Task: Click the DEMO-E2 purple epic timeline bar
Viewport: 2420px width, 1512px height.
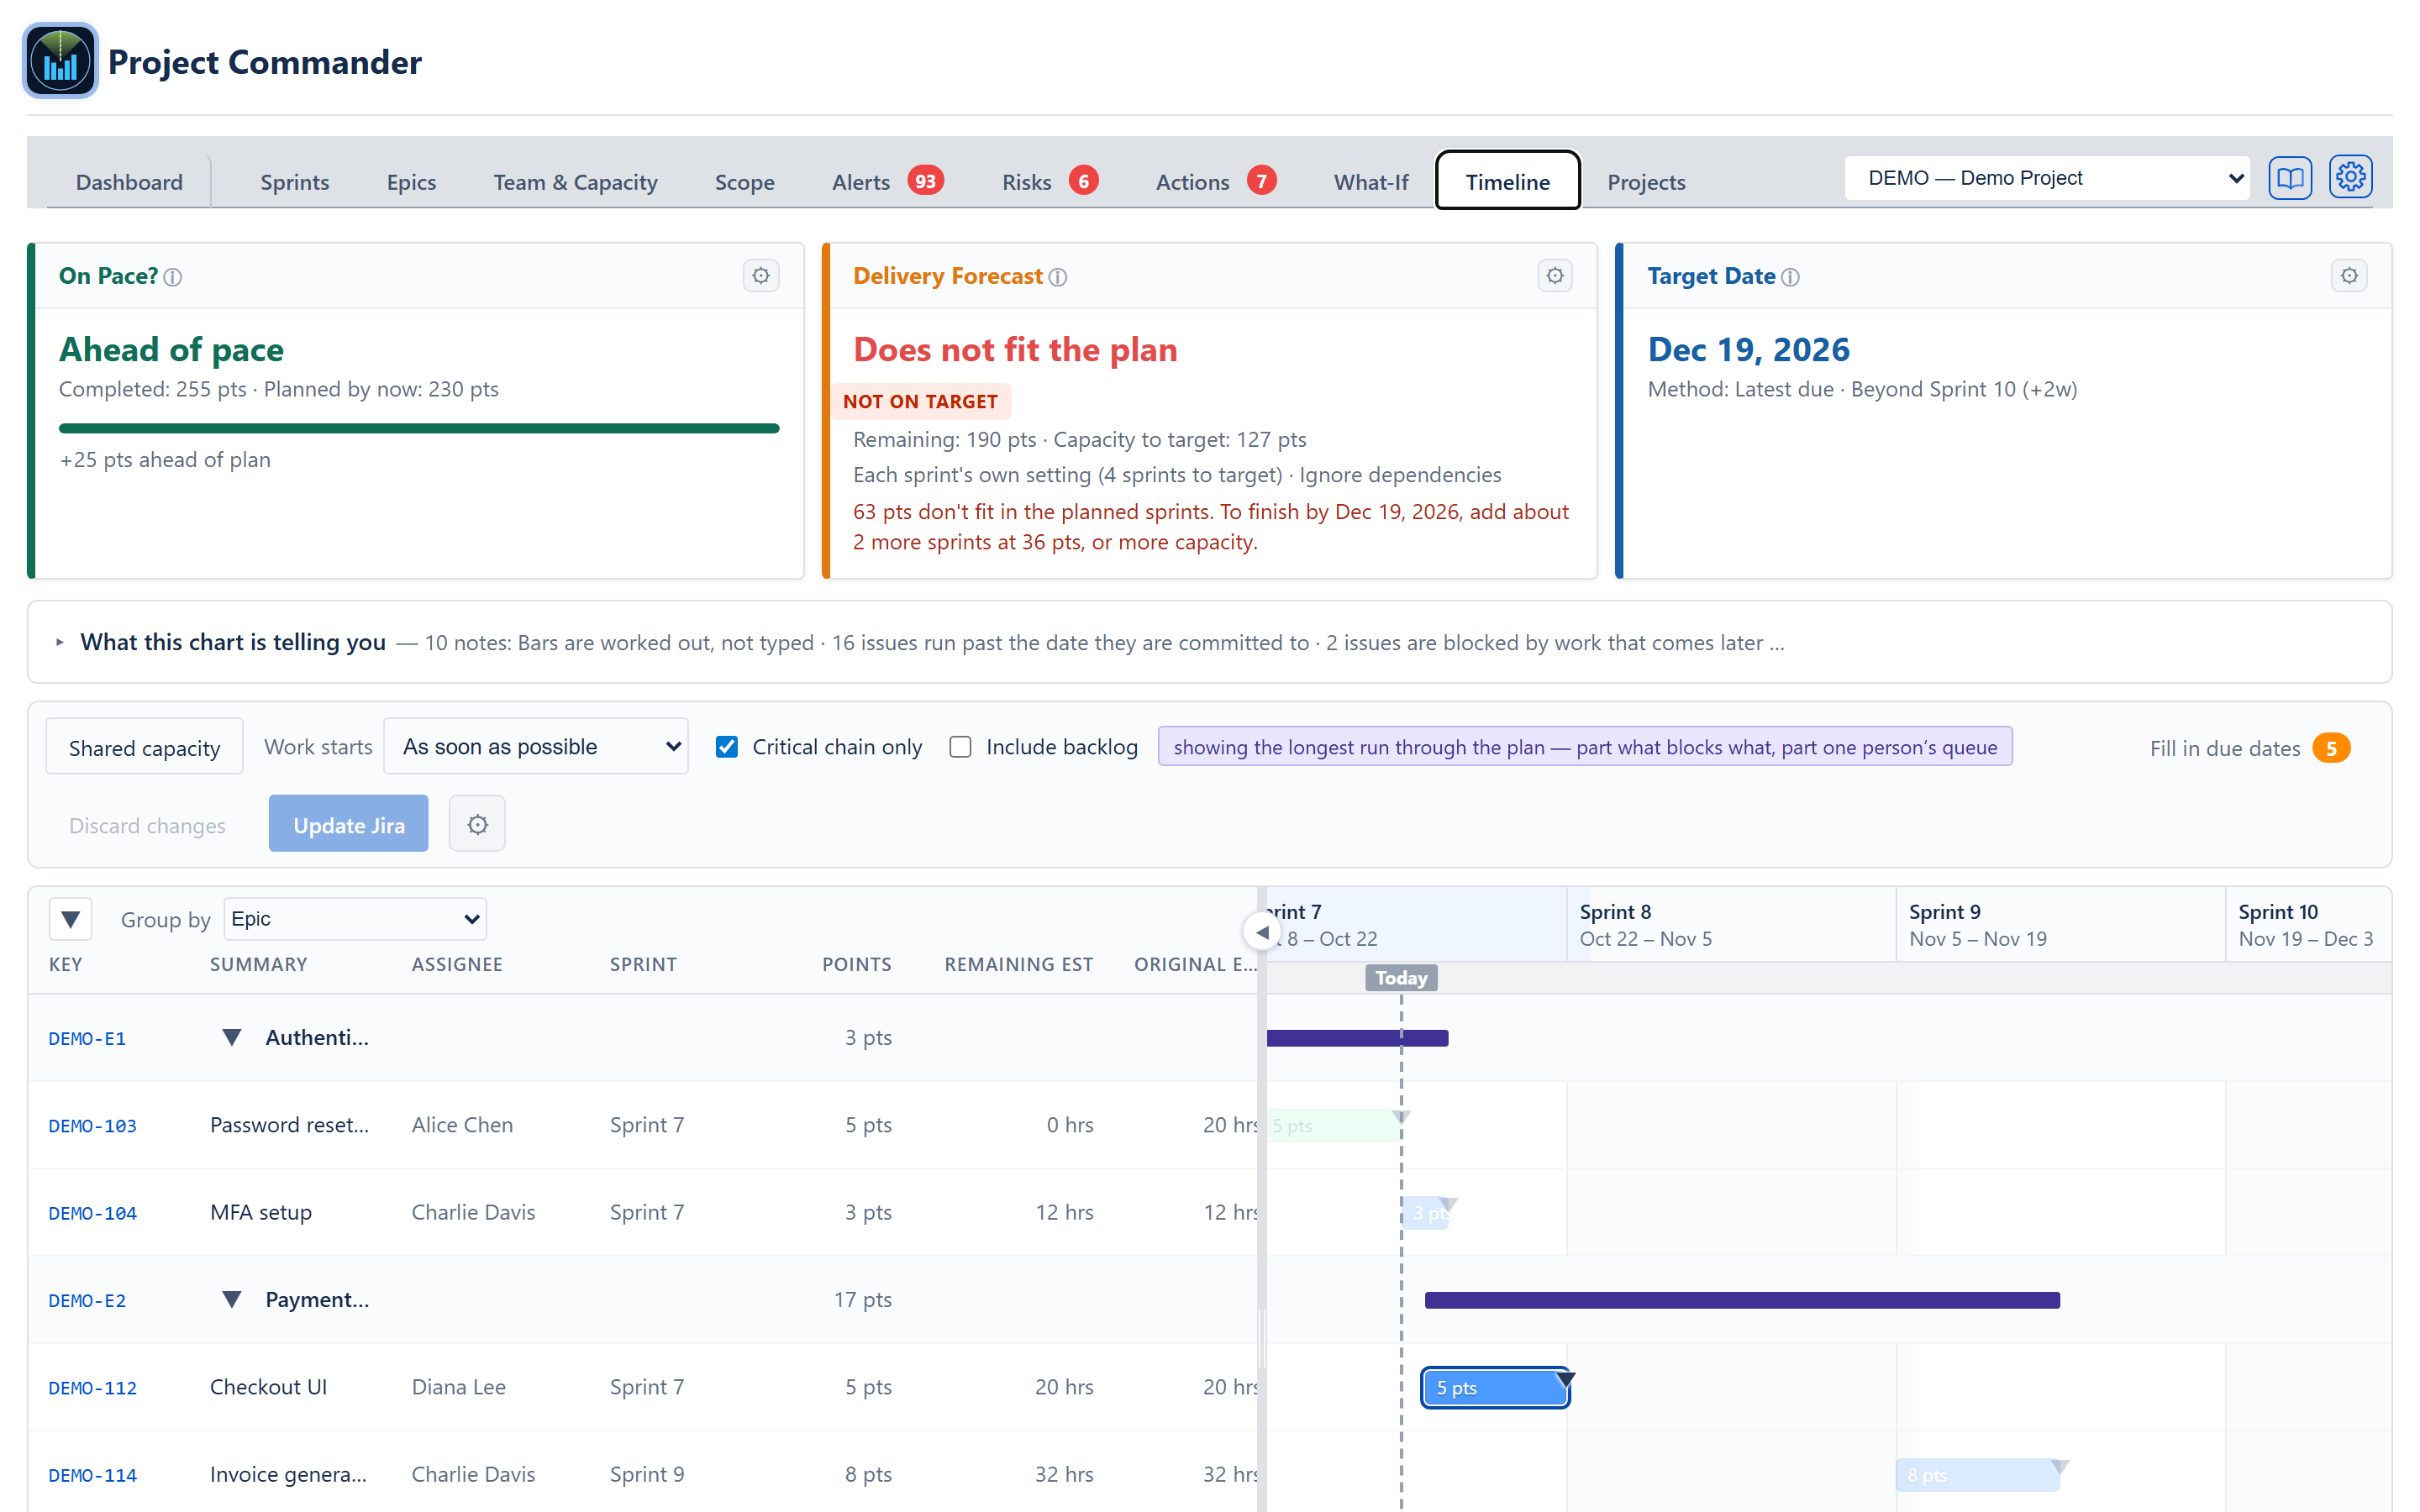Action: coord(1741,1299)
